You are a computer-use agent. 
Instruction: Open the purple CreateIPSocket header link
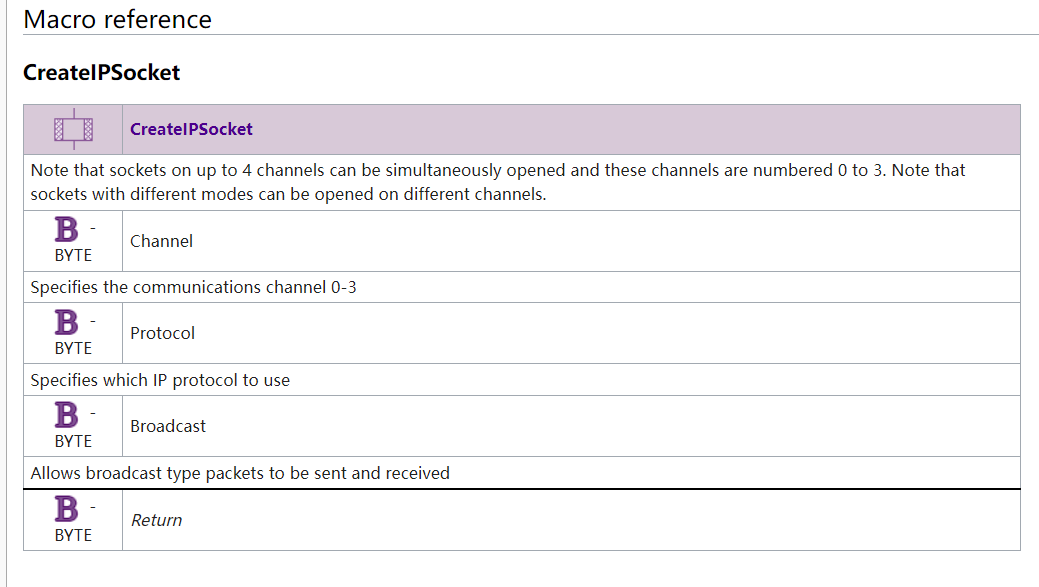coord(191,129)
